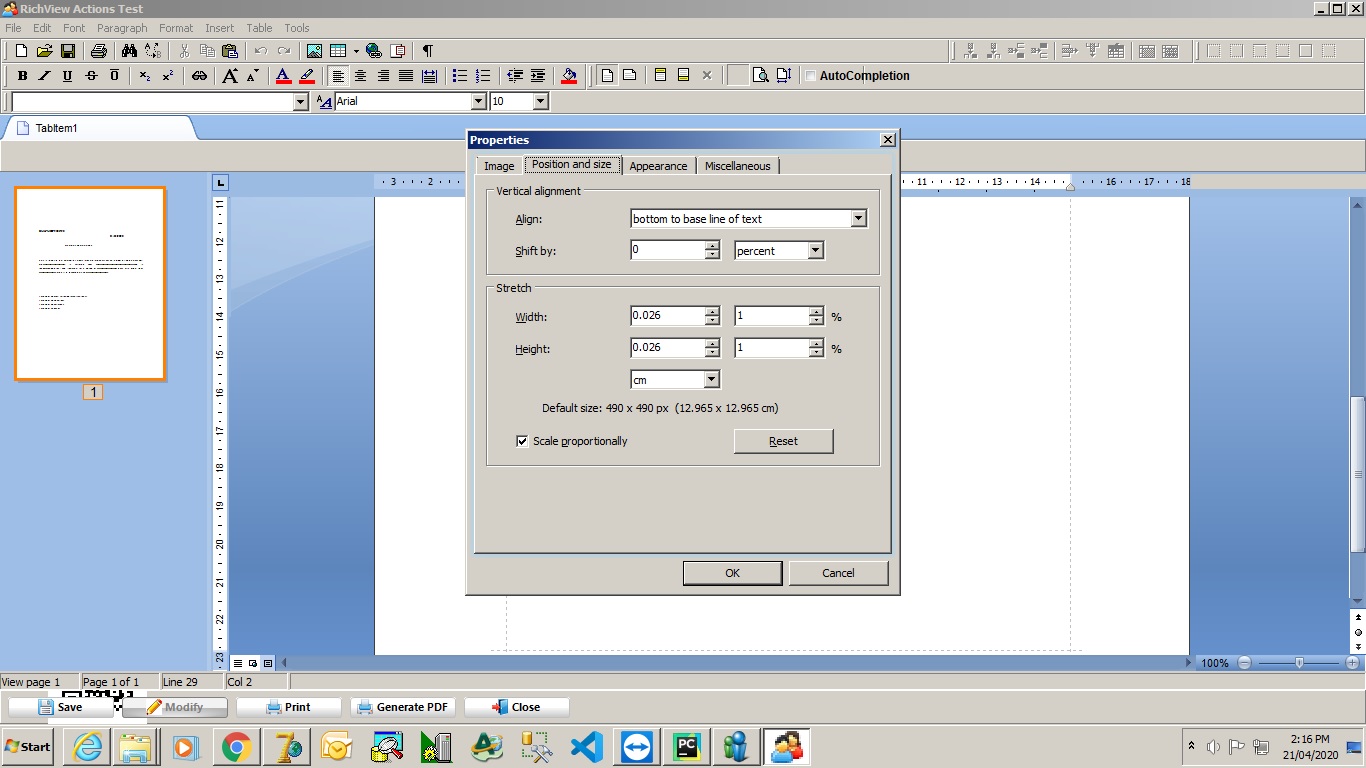The image size is (1366, 768).
Task: Click the grow font size icon
Action: pos(230,76)
